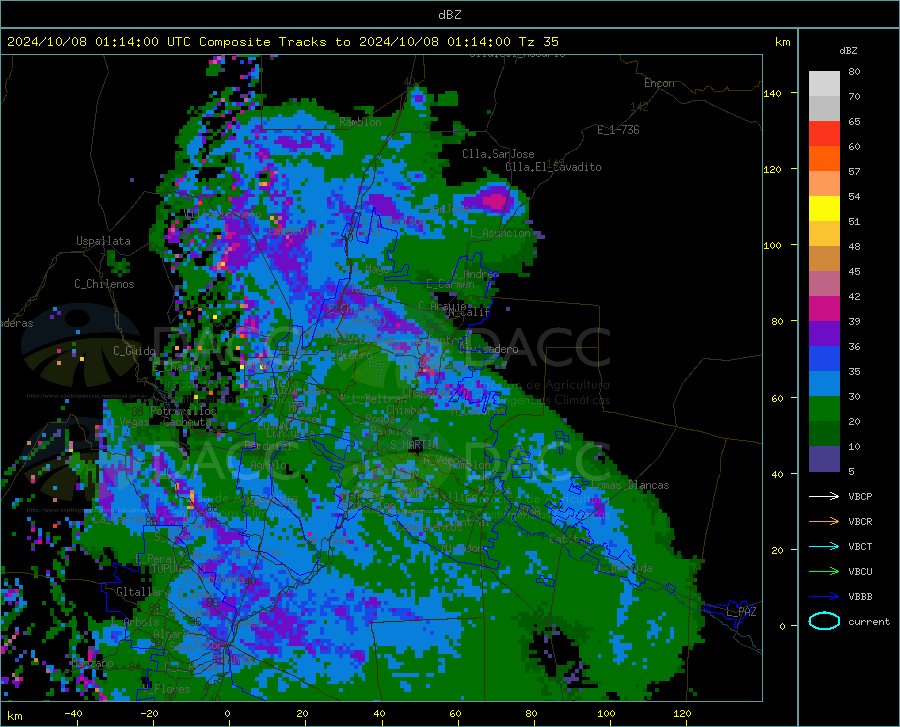Click the cyan VBCT arrow legend icon
Image resolution: width=900 pixels, height=727 pixels.
click(x=824, y=546)
